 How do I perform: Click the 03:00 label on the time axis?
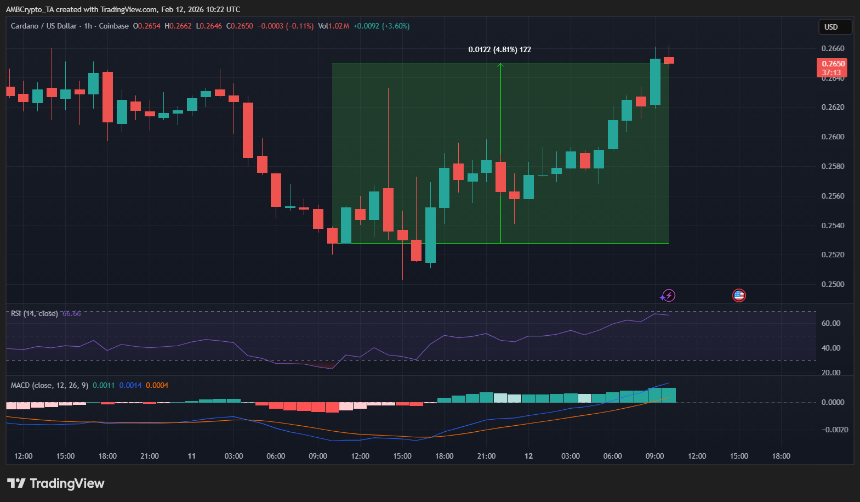[234, 456]
